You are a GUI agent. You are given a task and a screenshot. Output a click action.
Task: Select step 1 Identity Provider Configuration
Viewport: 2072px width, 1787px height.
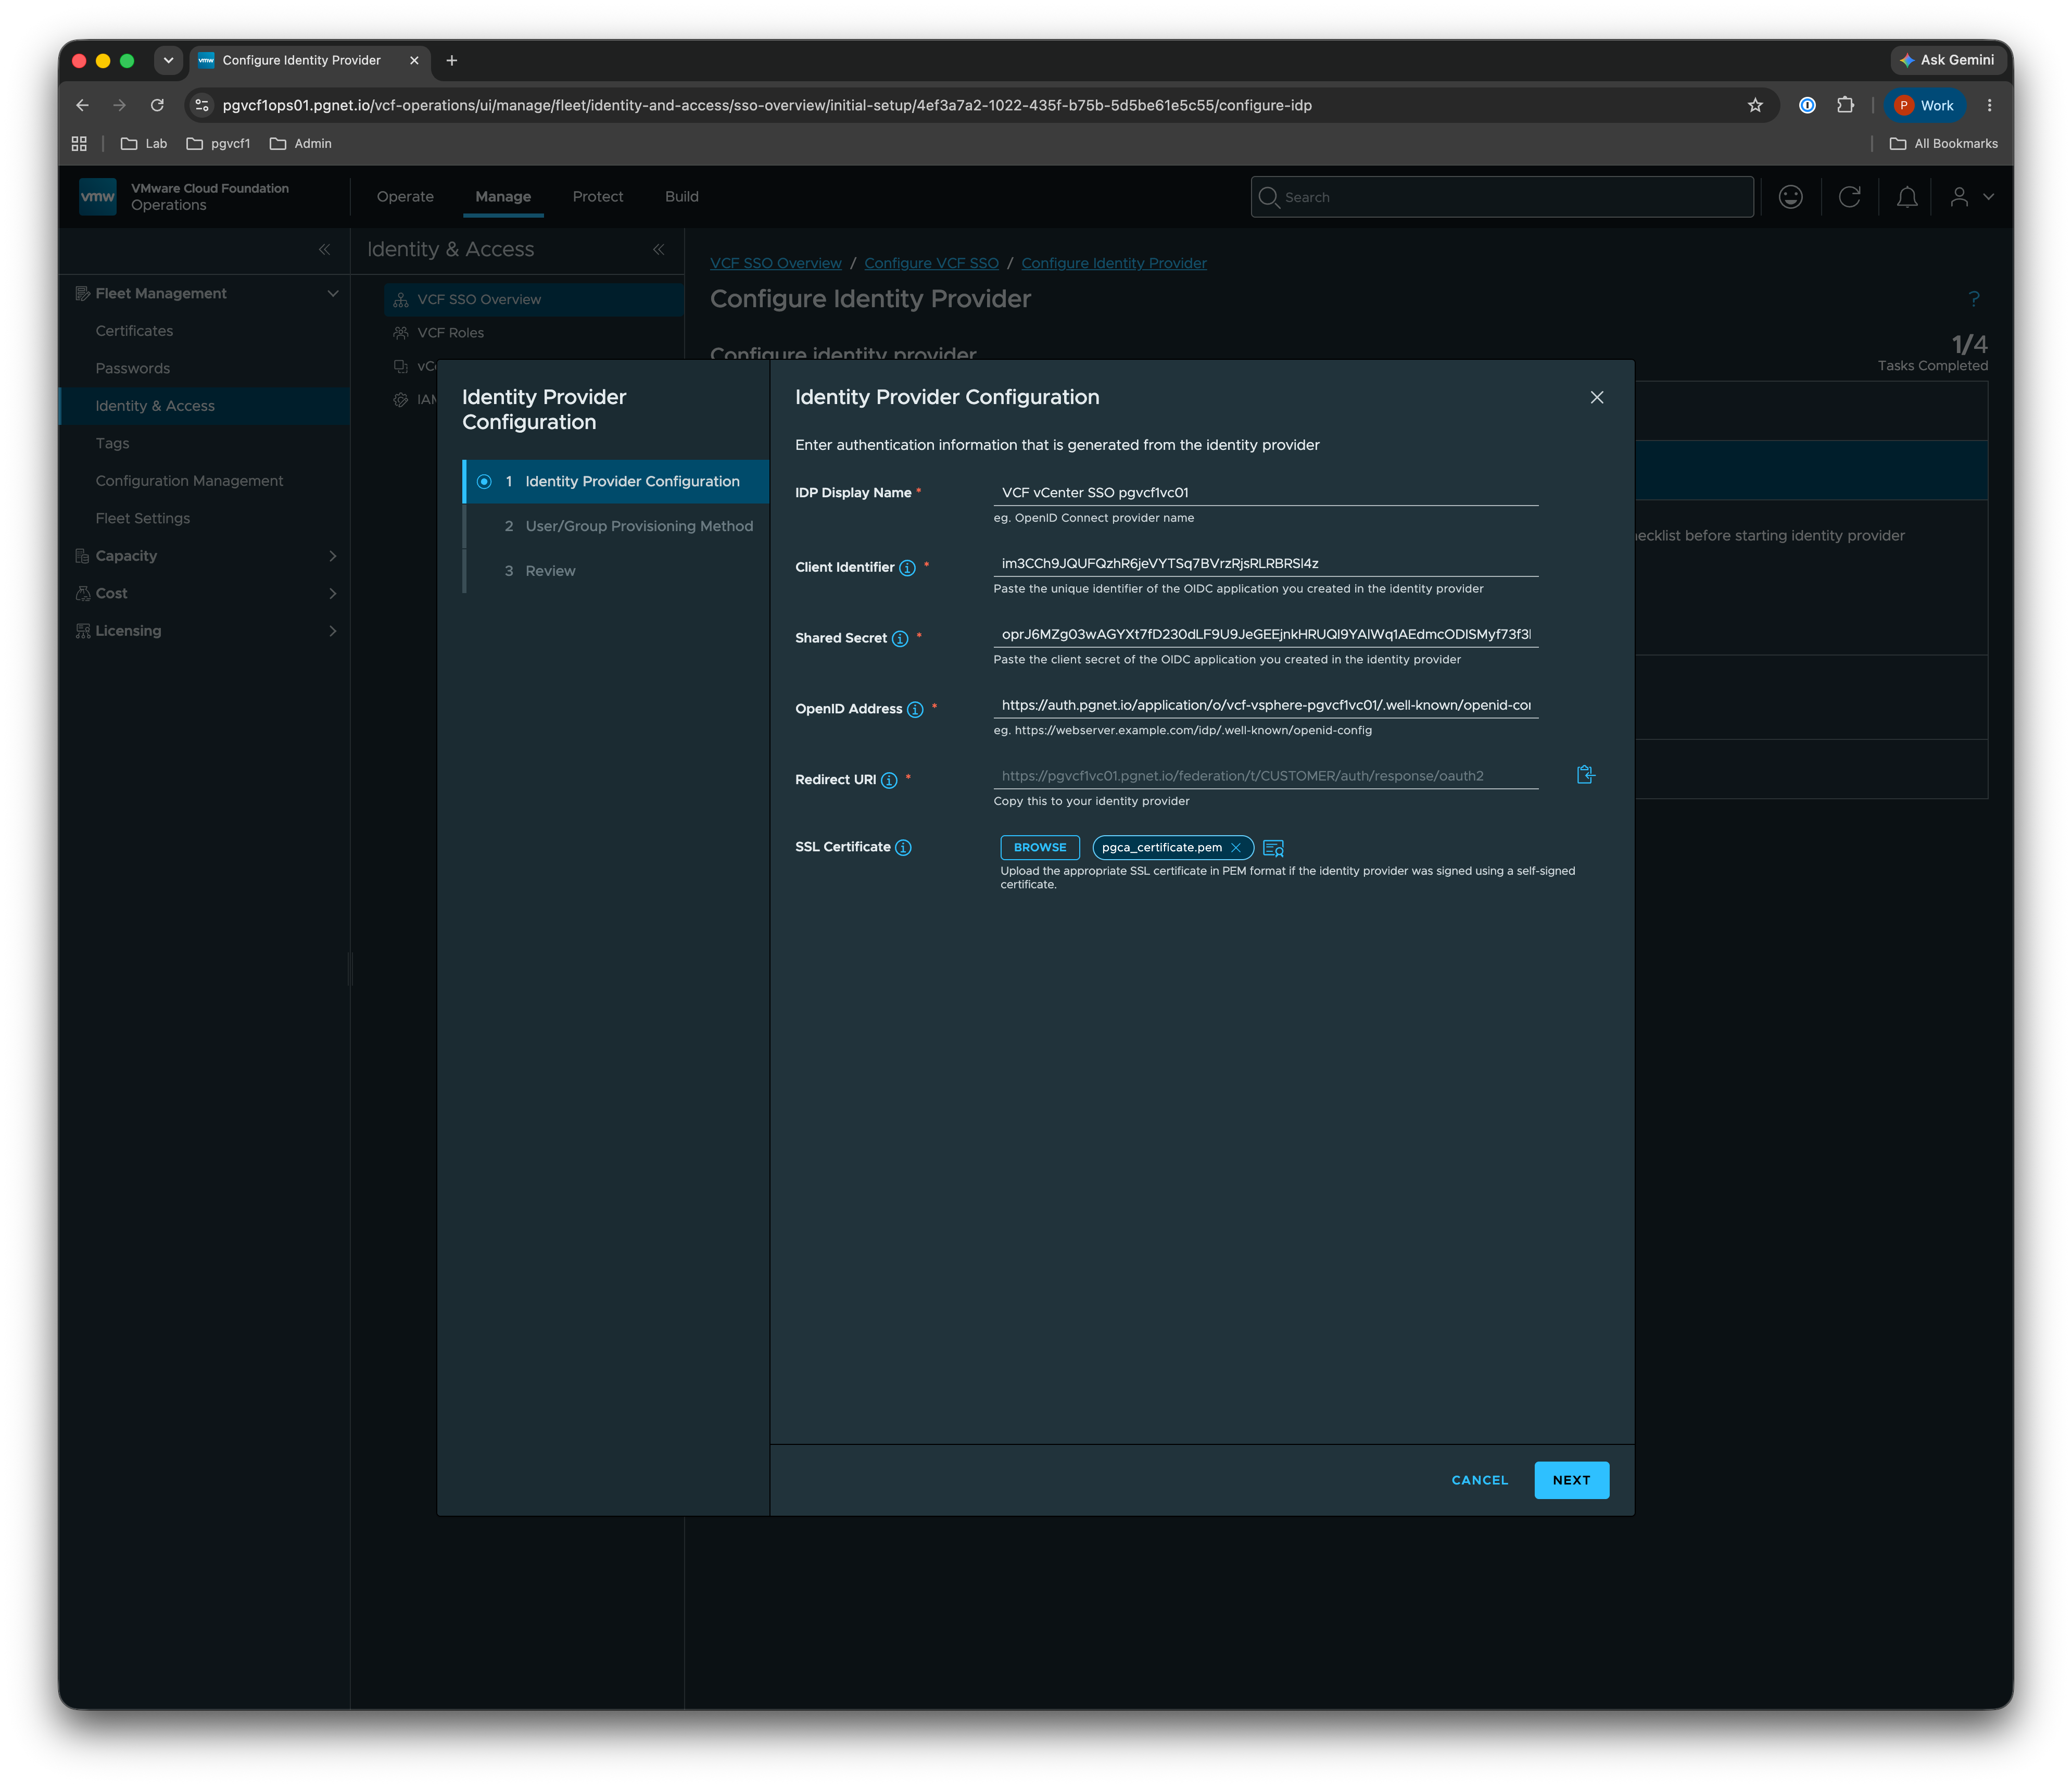(x=616, y=482)
